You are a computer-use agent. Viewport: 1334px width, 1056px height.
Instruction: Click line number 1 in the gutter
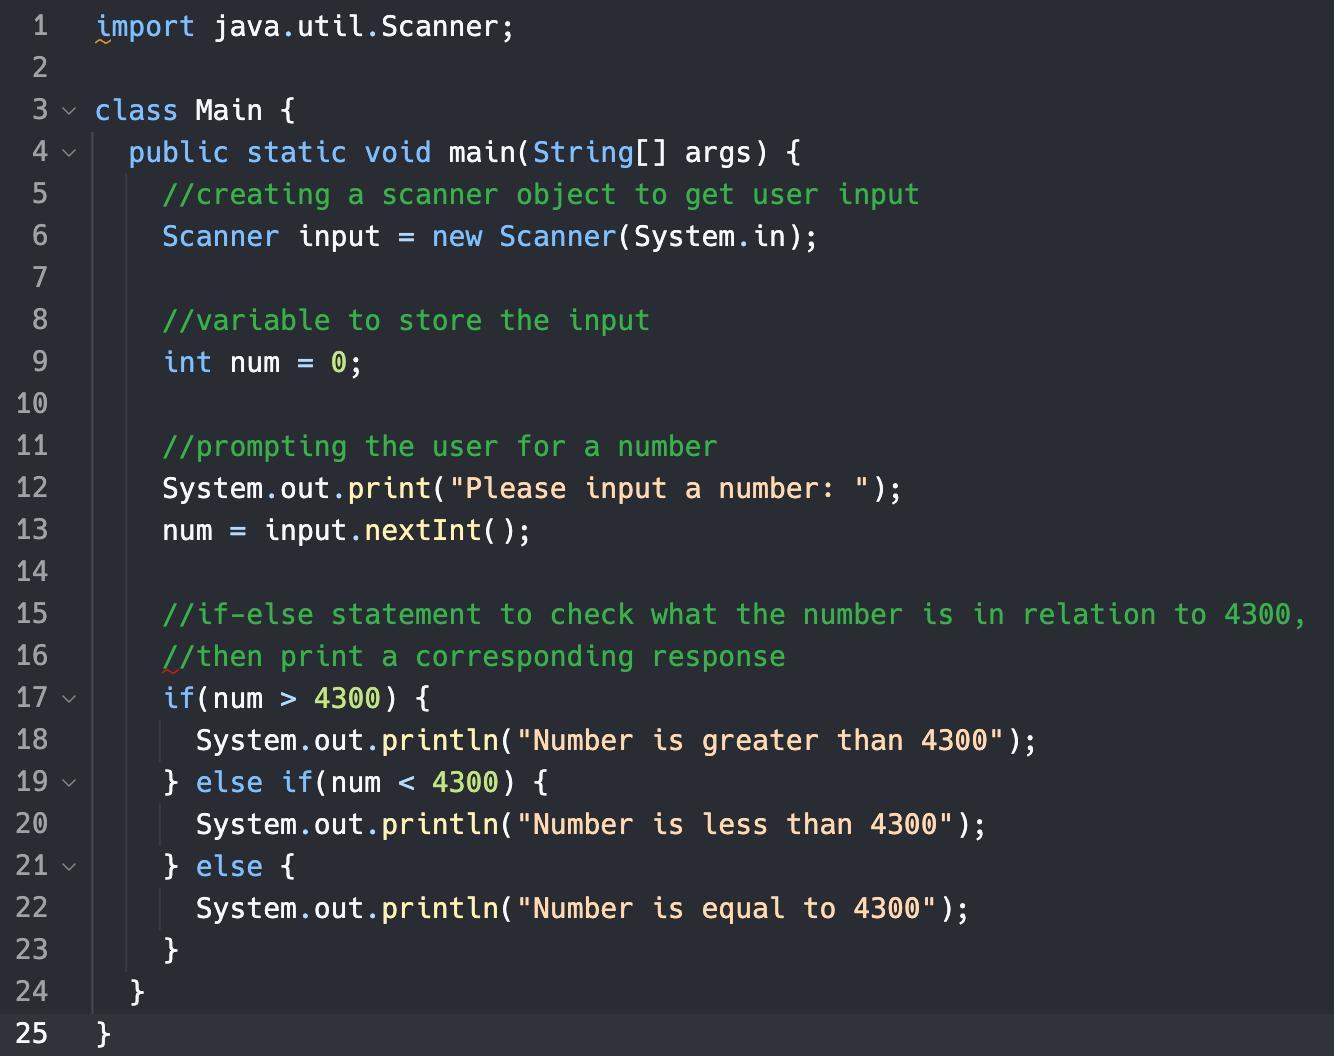[39, 26]
